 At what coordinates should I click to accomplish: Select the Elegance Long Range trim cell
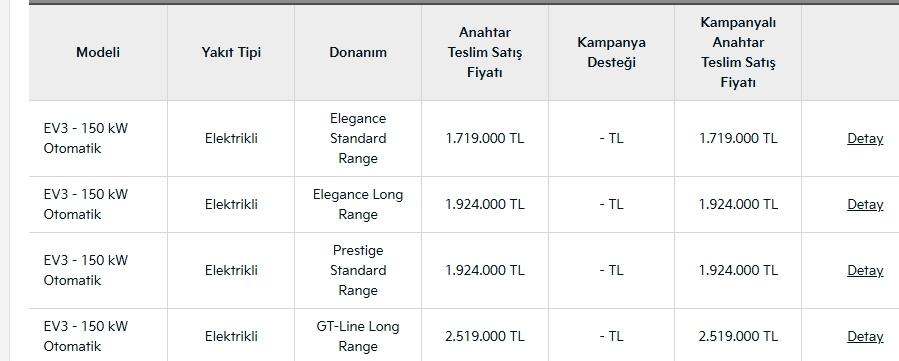(x=358, y=205)
